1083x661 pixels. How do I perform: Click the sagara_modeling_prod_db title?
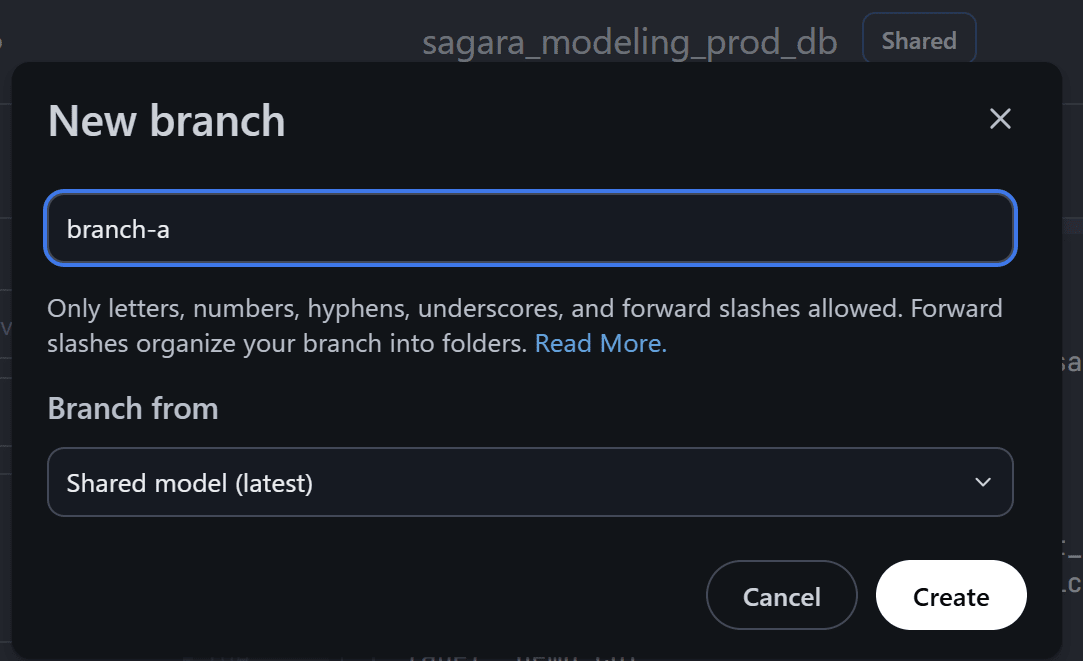pos(629,43)
